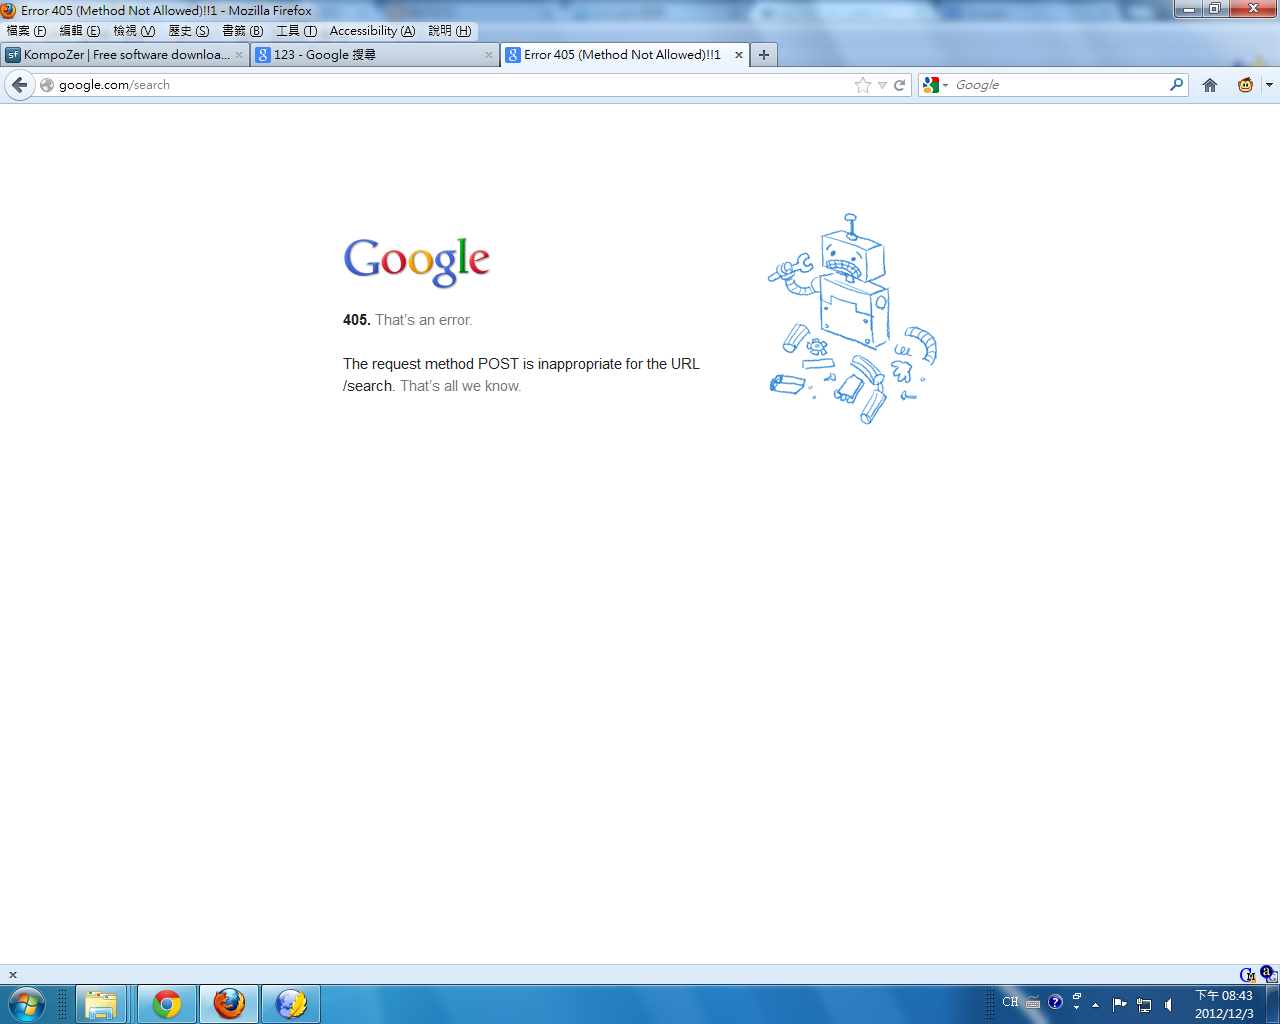Click the Firefox taskbar button
1280x1024 pixels.
[229, 1004]
